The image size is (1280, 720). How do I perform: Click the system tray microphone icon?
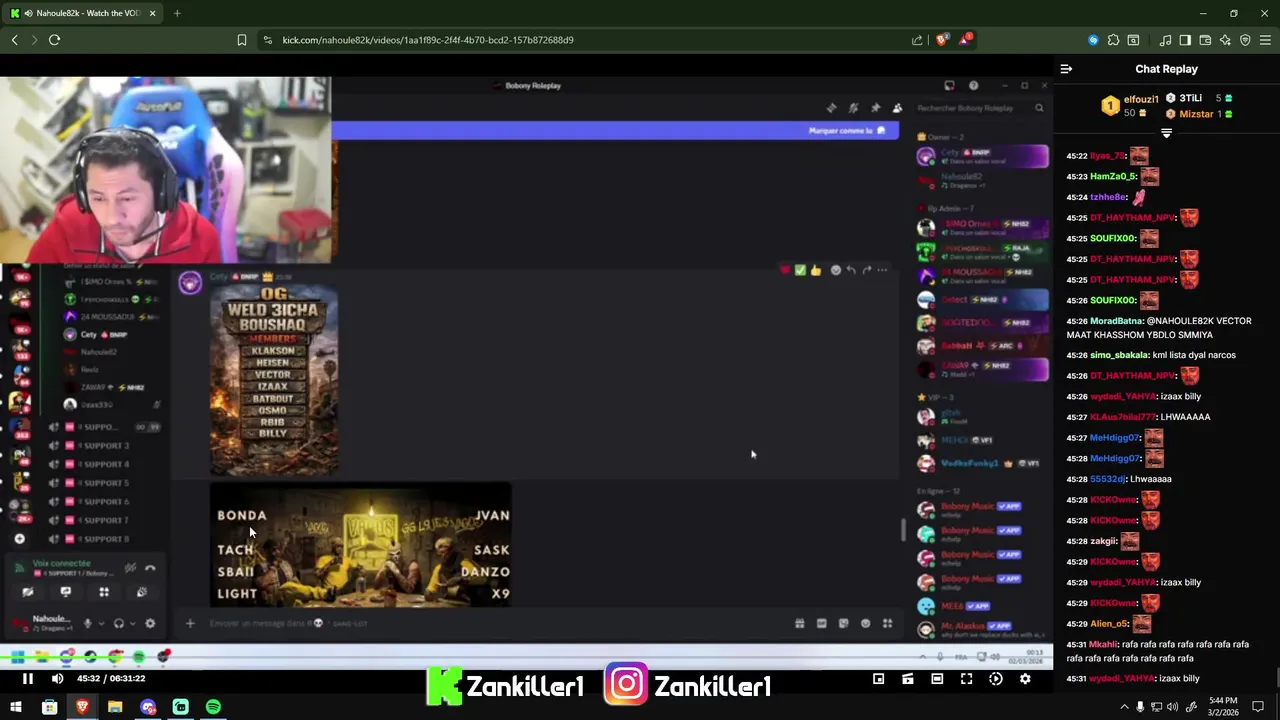click(x=1140, y=707)
